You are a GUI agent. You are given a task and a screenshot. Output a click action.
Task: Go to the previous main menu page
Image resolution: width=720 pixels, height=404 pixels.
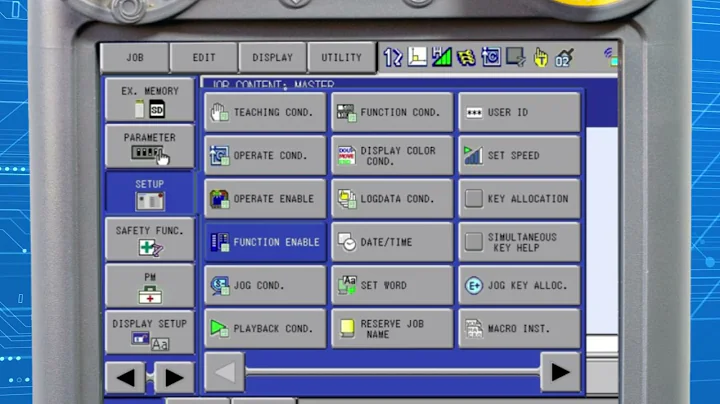(x=125, y=377)
